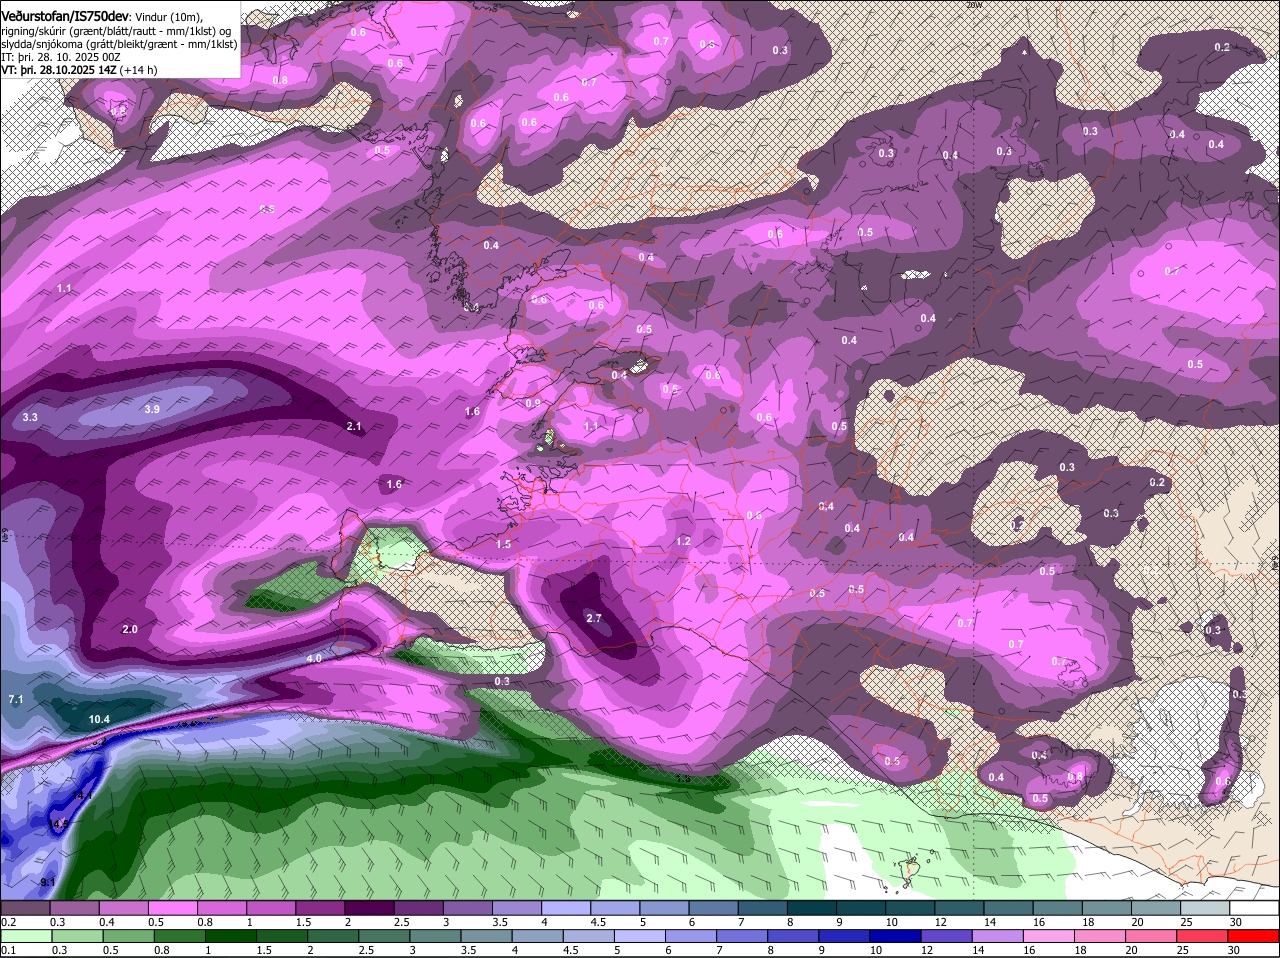Click the 2.7 value in the dark purple core
The width and height of the screenshot is (1280, 958).
[594, 618]
